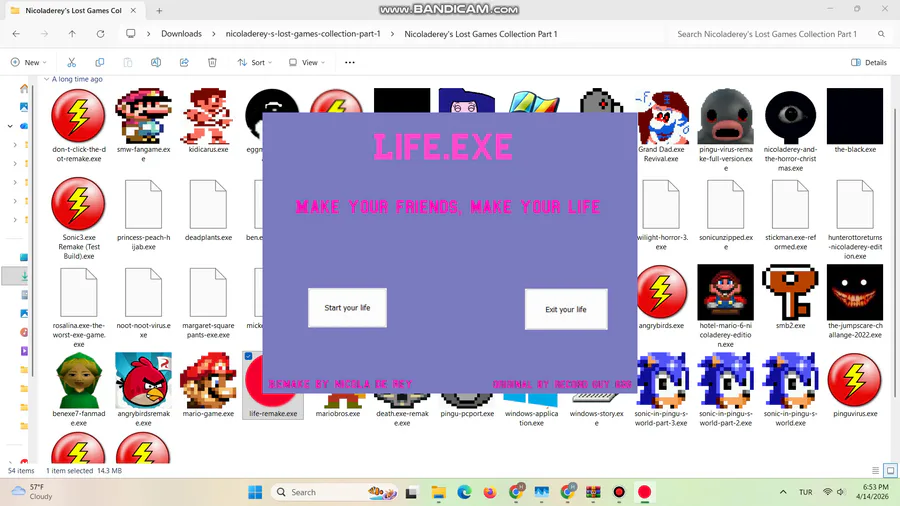Image resolution: width=900 pixels, height=506 pixels.
Task: Open the Sort dropdown menu
Action: pyautogui.click(x=255, y=62)
